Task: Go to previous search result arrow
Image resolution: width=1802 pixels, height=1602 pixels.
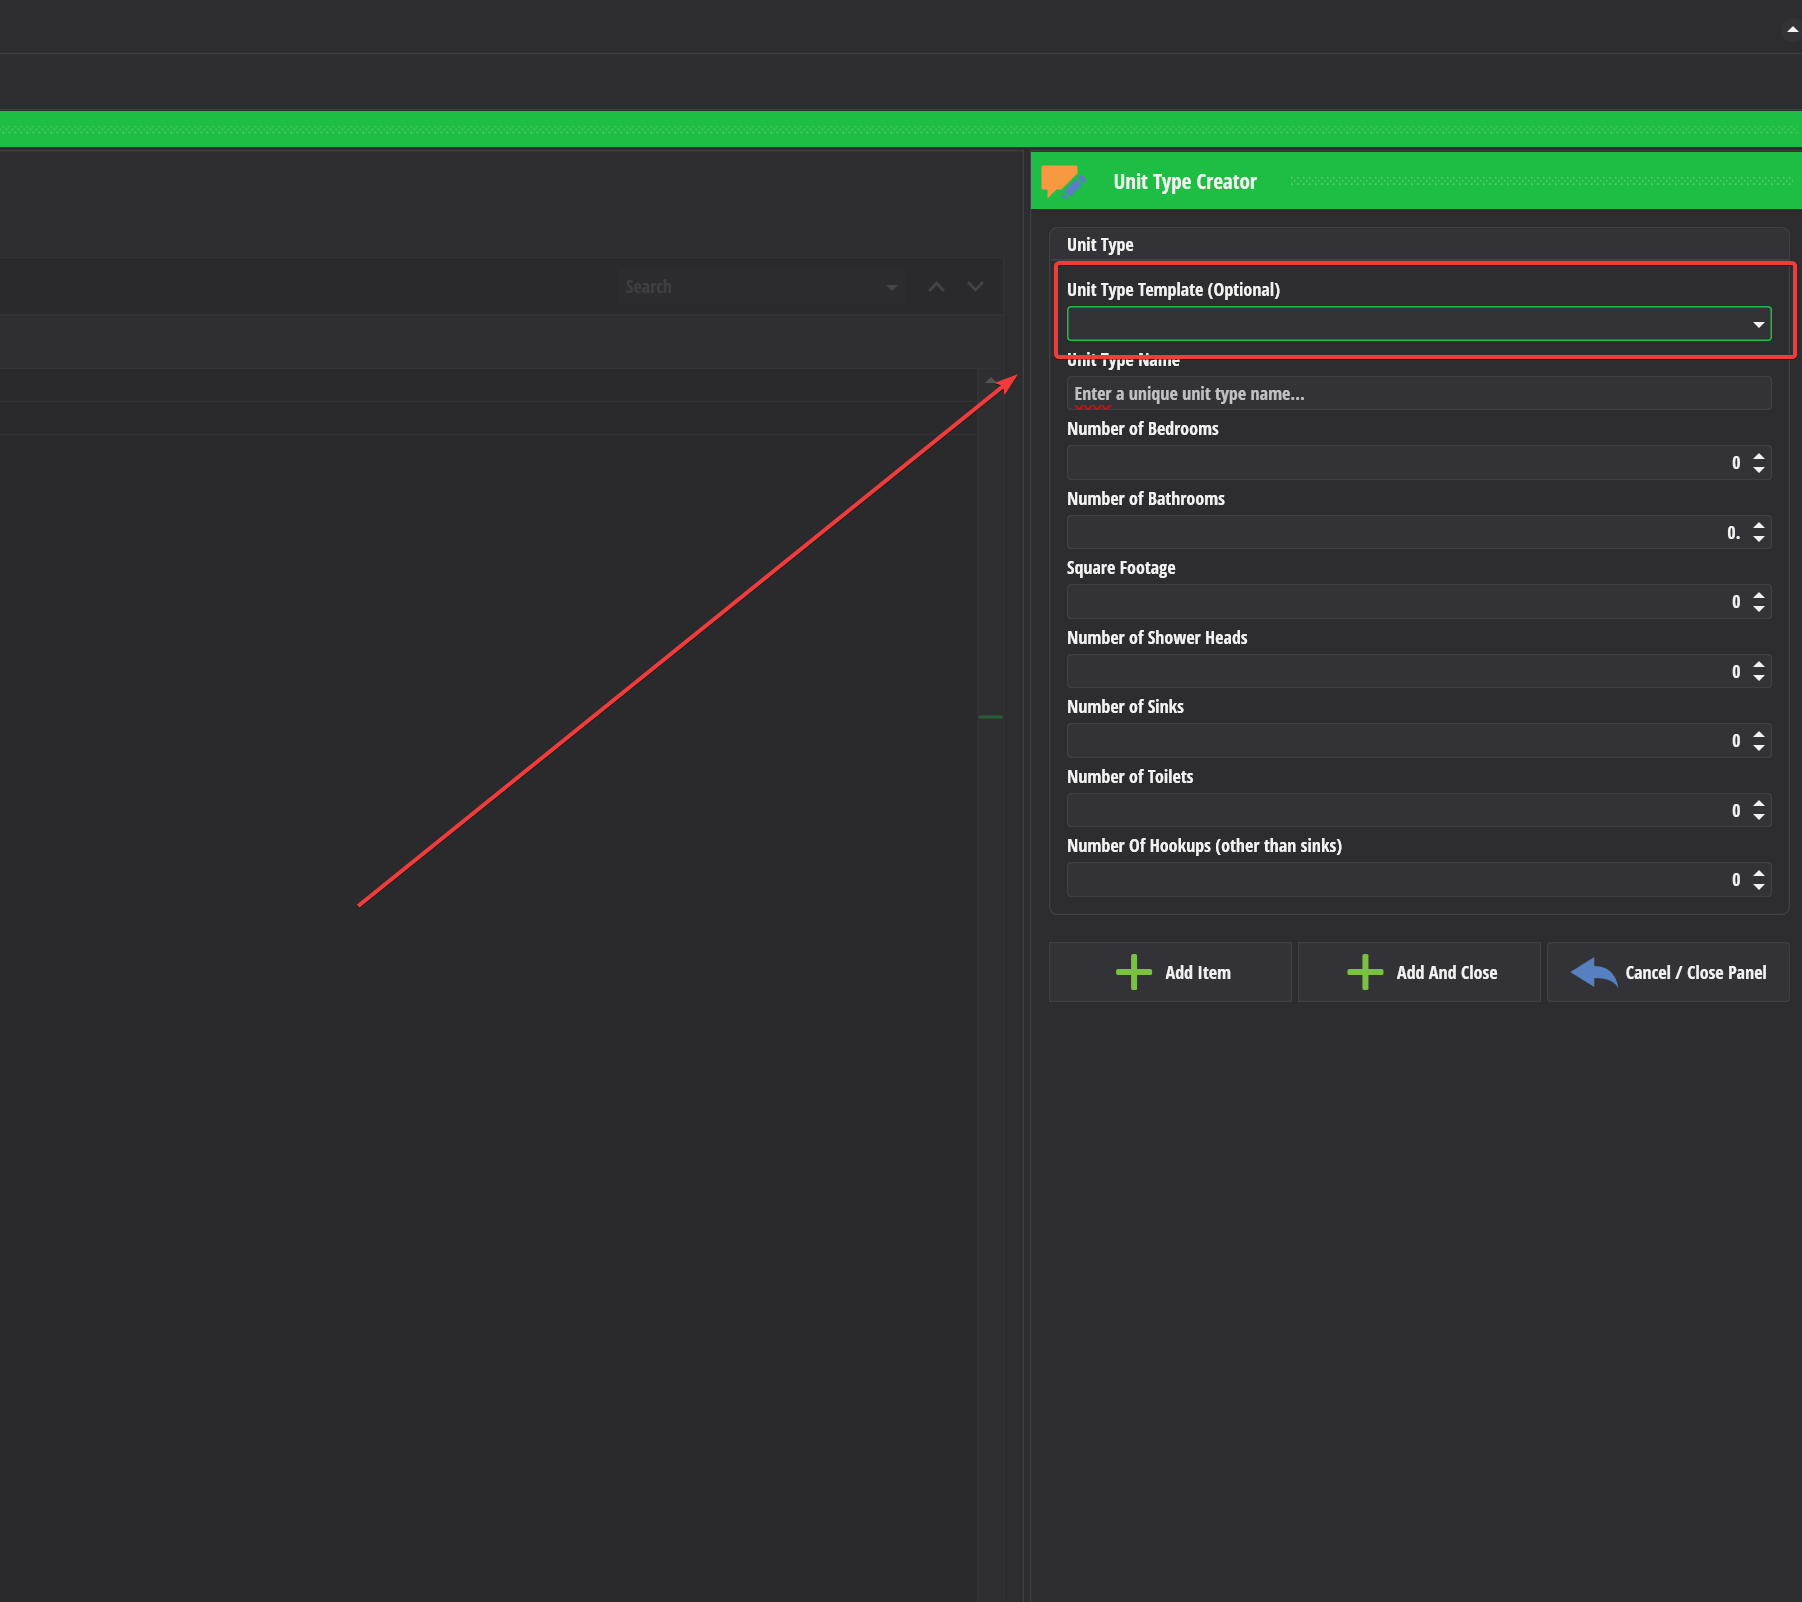Action: [936, 287]
